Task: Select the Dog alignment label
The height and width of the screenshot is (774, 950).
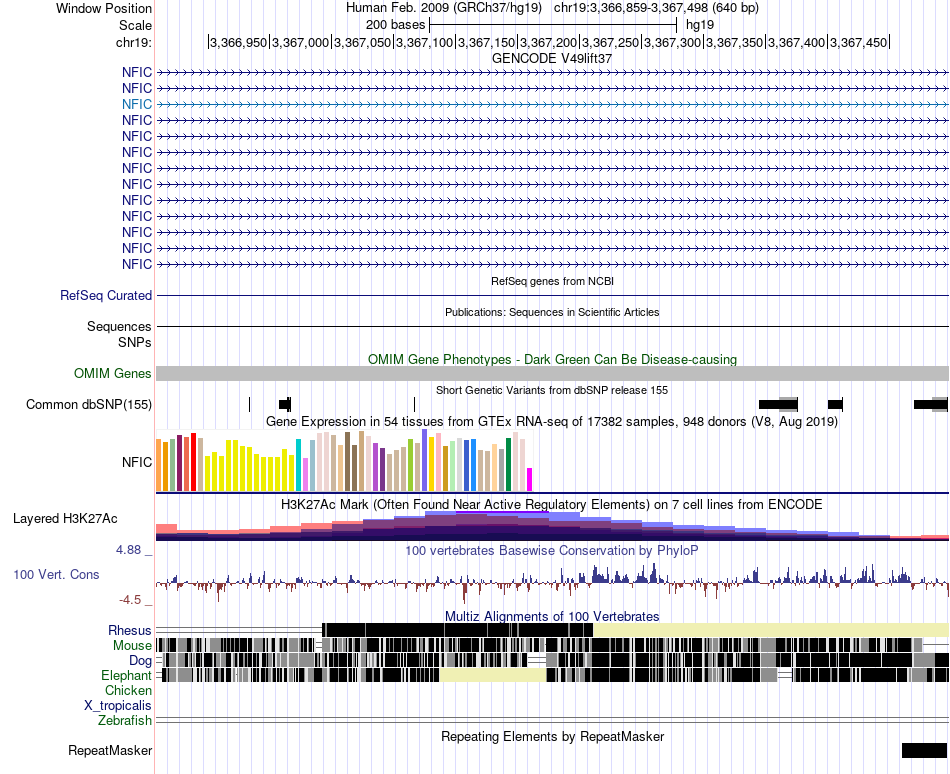Action: click(x=140, y=661)
